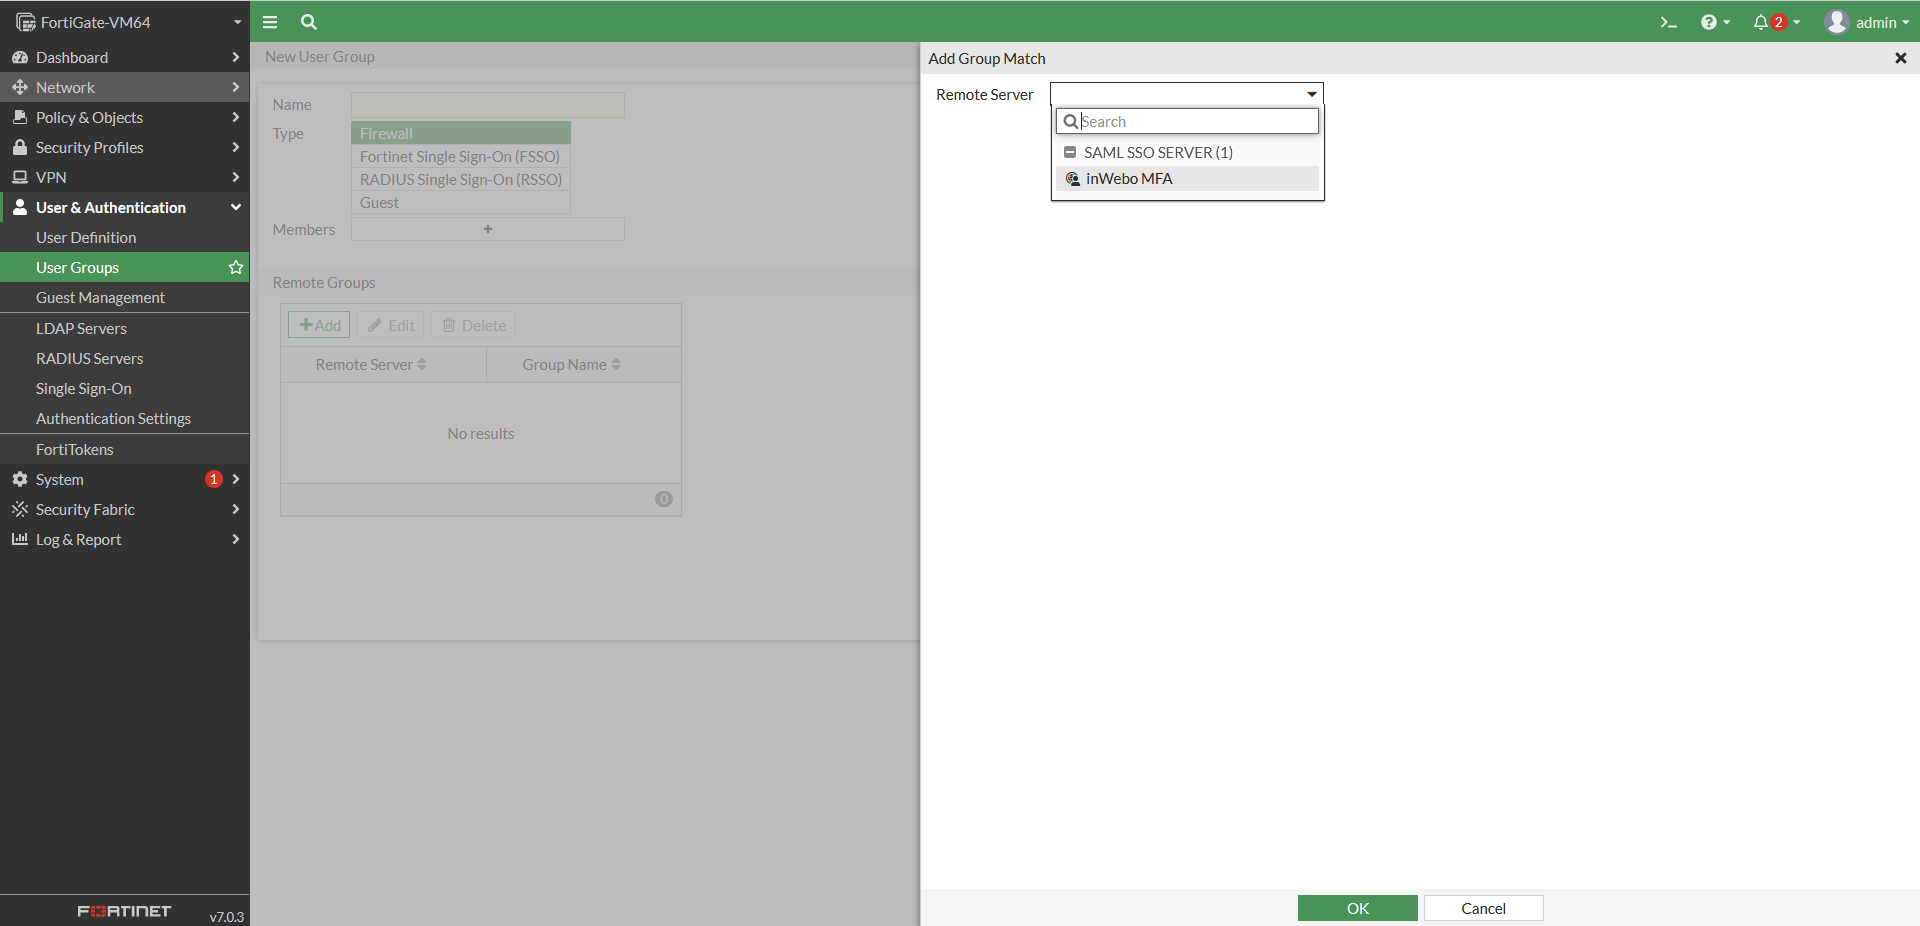1920x926 pixels.
Task: Click the hamburger menu icon
Action: click(x=269, y=21)
